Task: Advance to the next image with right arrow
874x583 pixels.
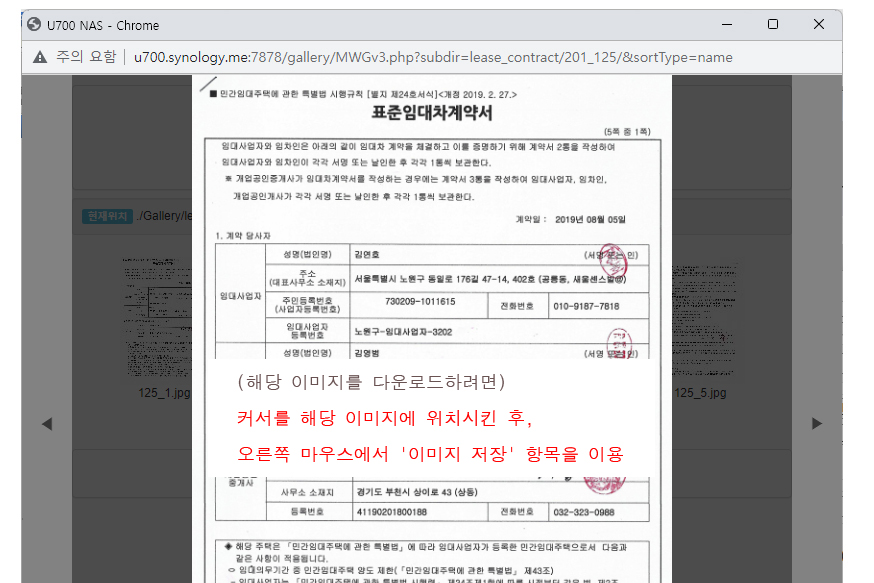Action: (817, 424)
